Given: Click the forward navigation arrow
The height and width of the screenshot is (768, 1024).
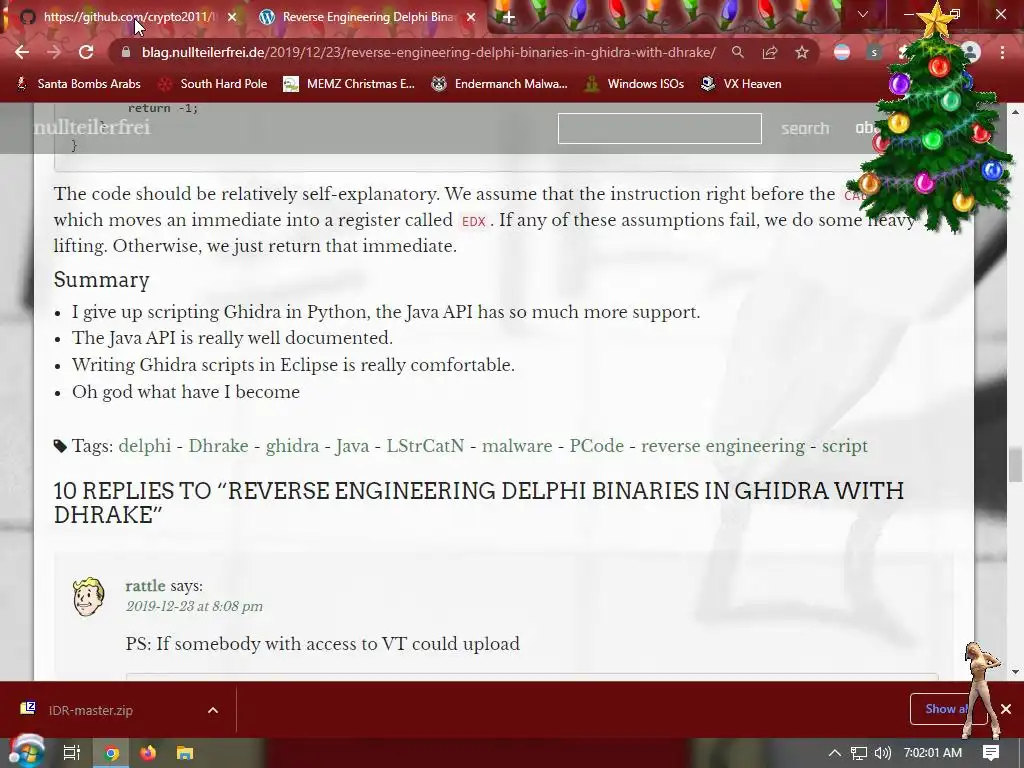Looking at the screenshot, I should (54, 52).
